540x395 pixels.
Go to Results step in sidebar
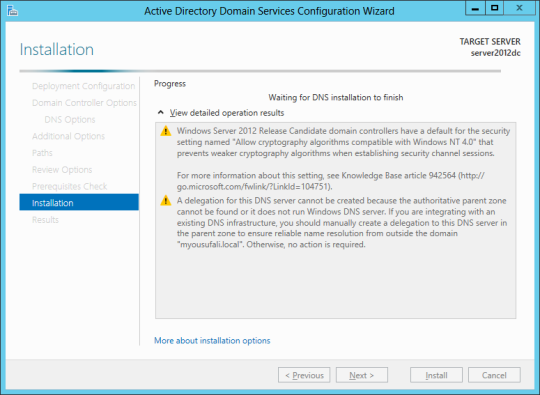click(x=45, y=220)
